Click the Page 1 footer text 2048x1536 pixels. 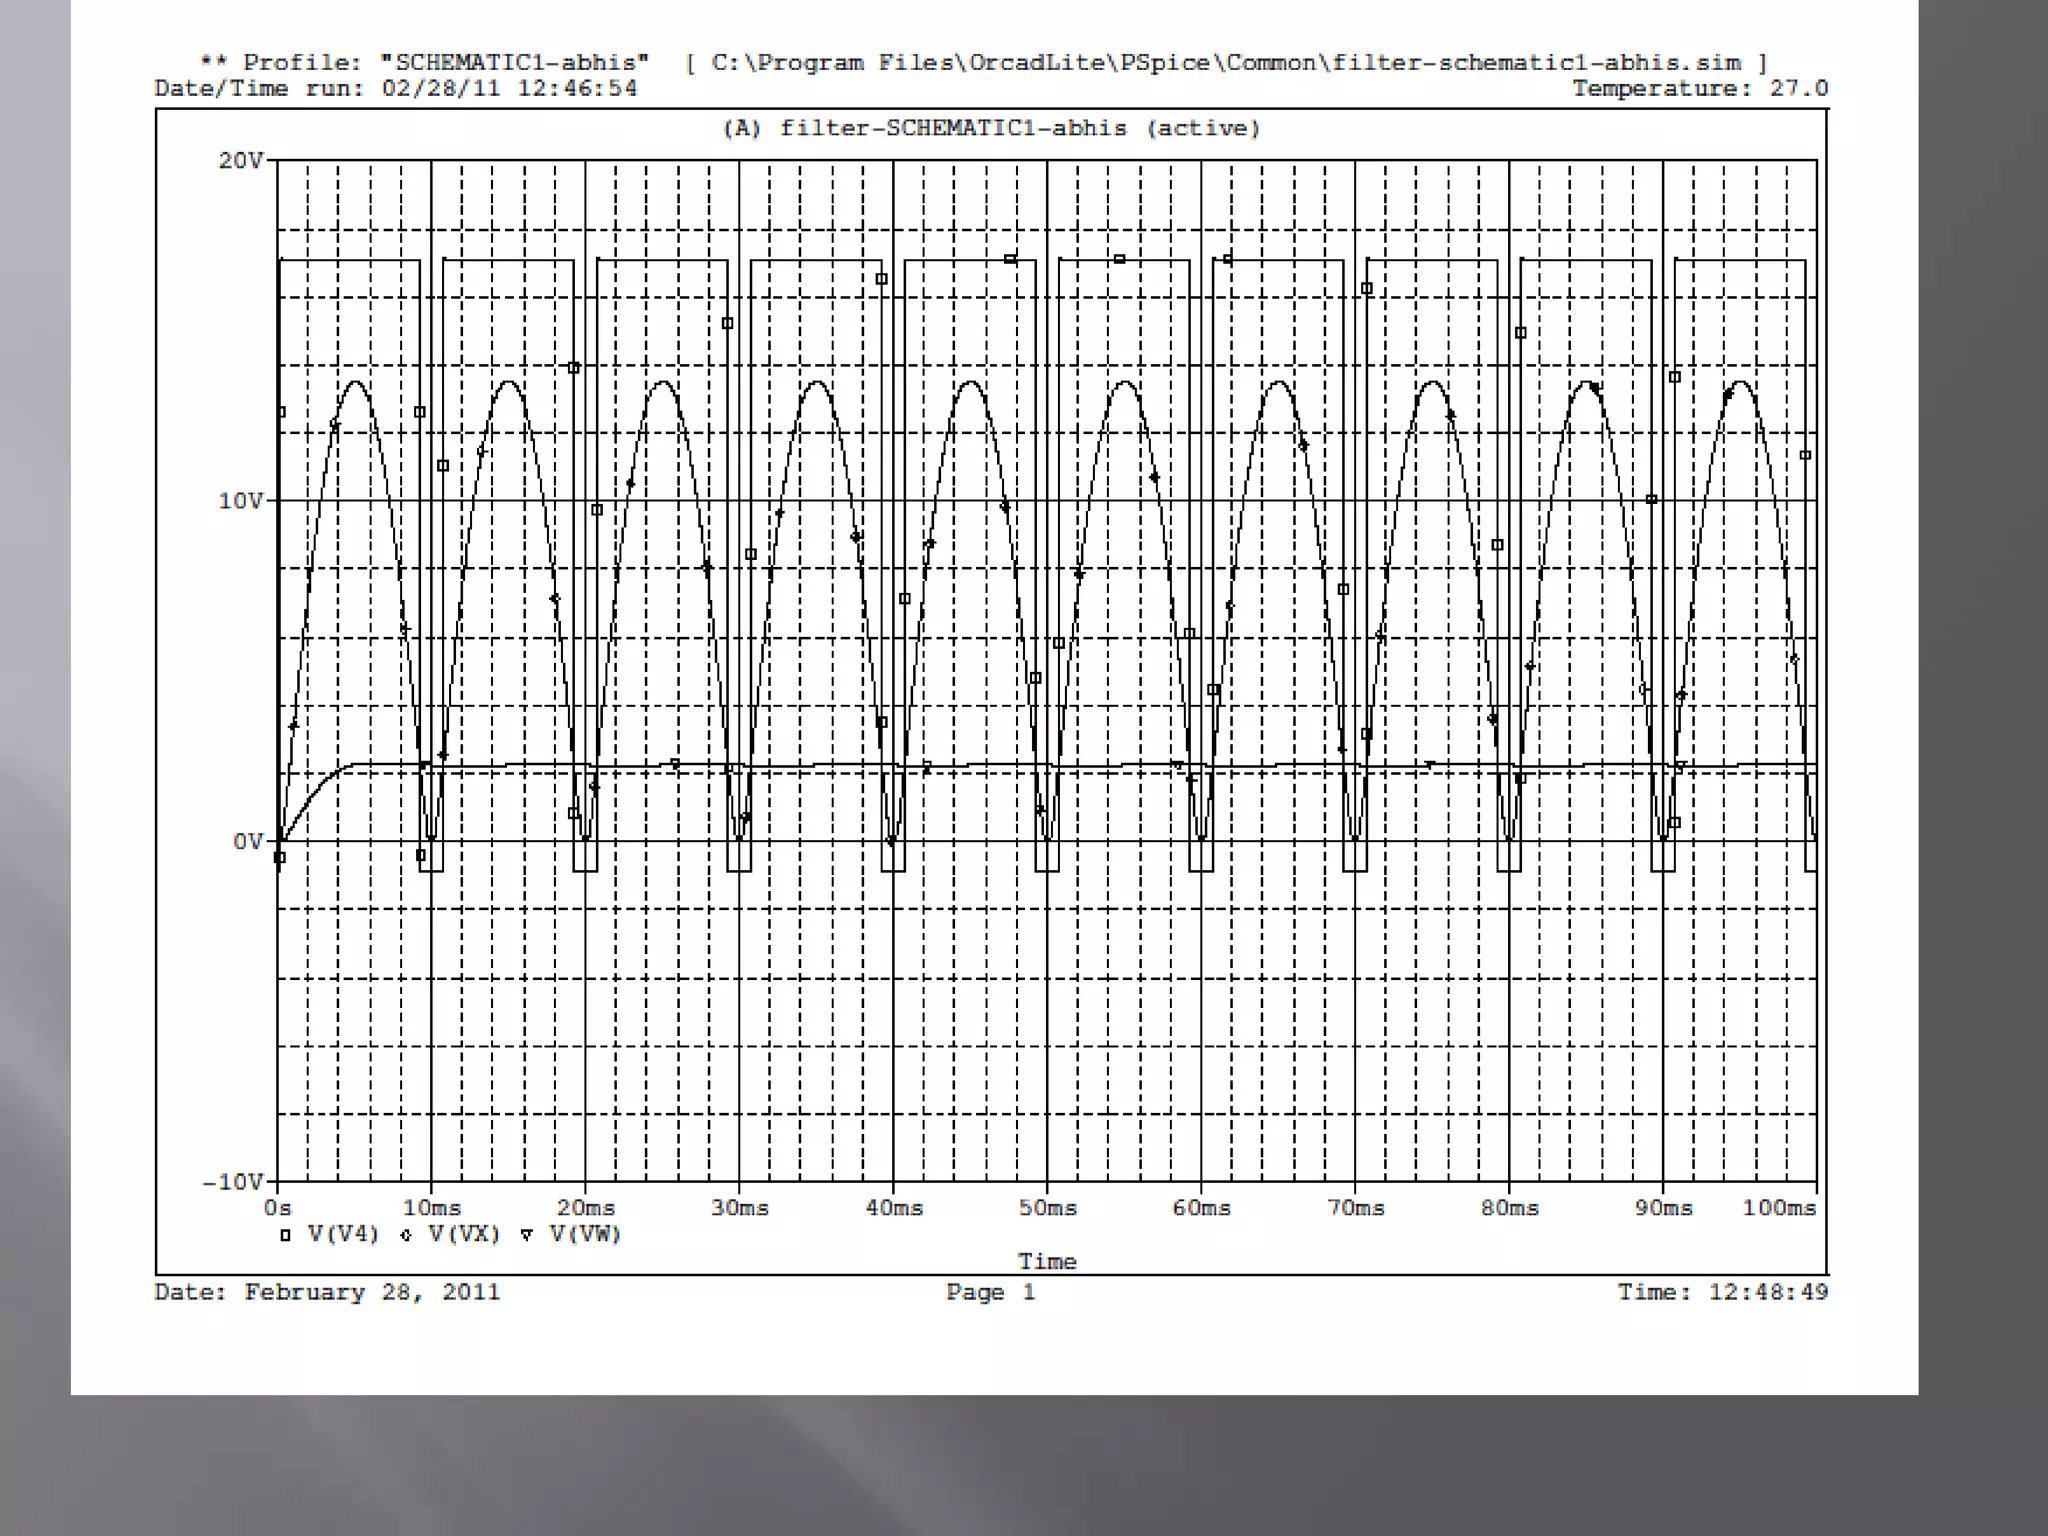991,1292
